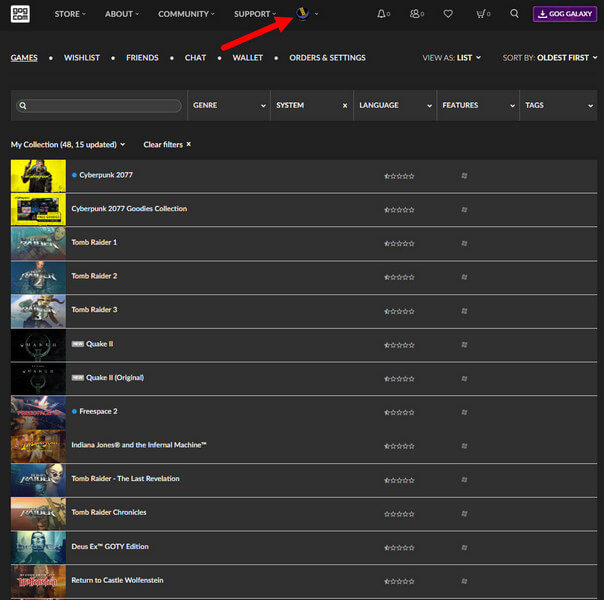The image size is (604, 600).
Task: Click Tomb Raider - The Last Revelation title
Action: [125, 479]
